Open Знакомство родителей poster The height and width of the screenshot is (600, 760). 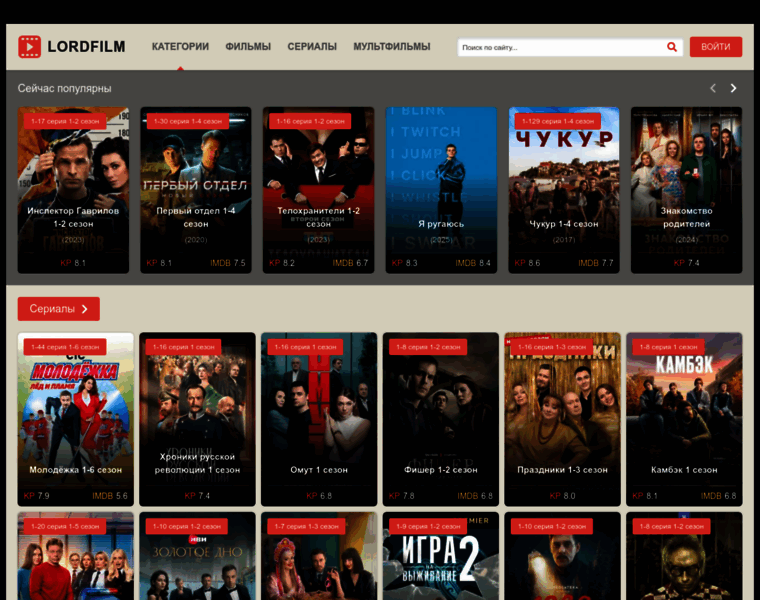click(x=686, y=190)
